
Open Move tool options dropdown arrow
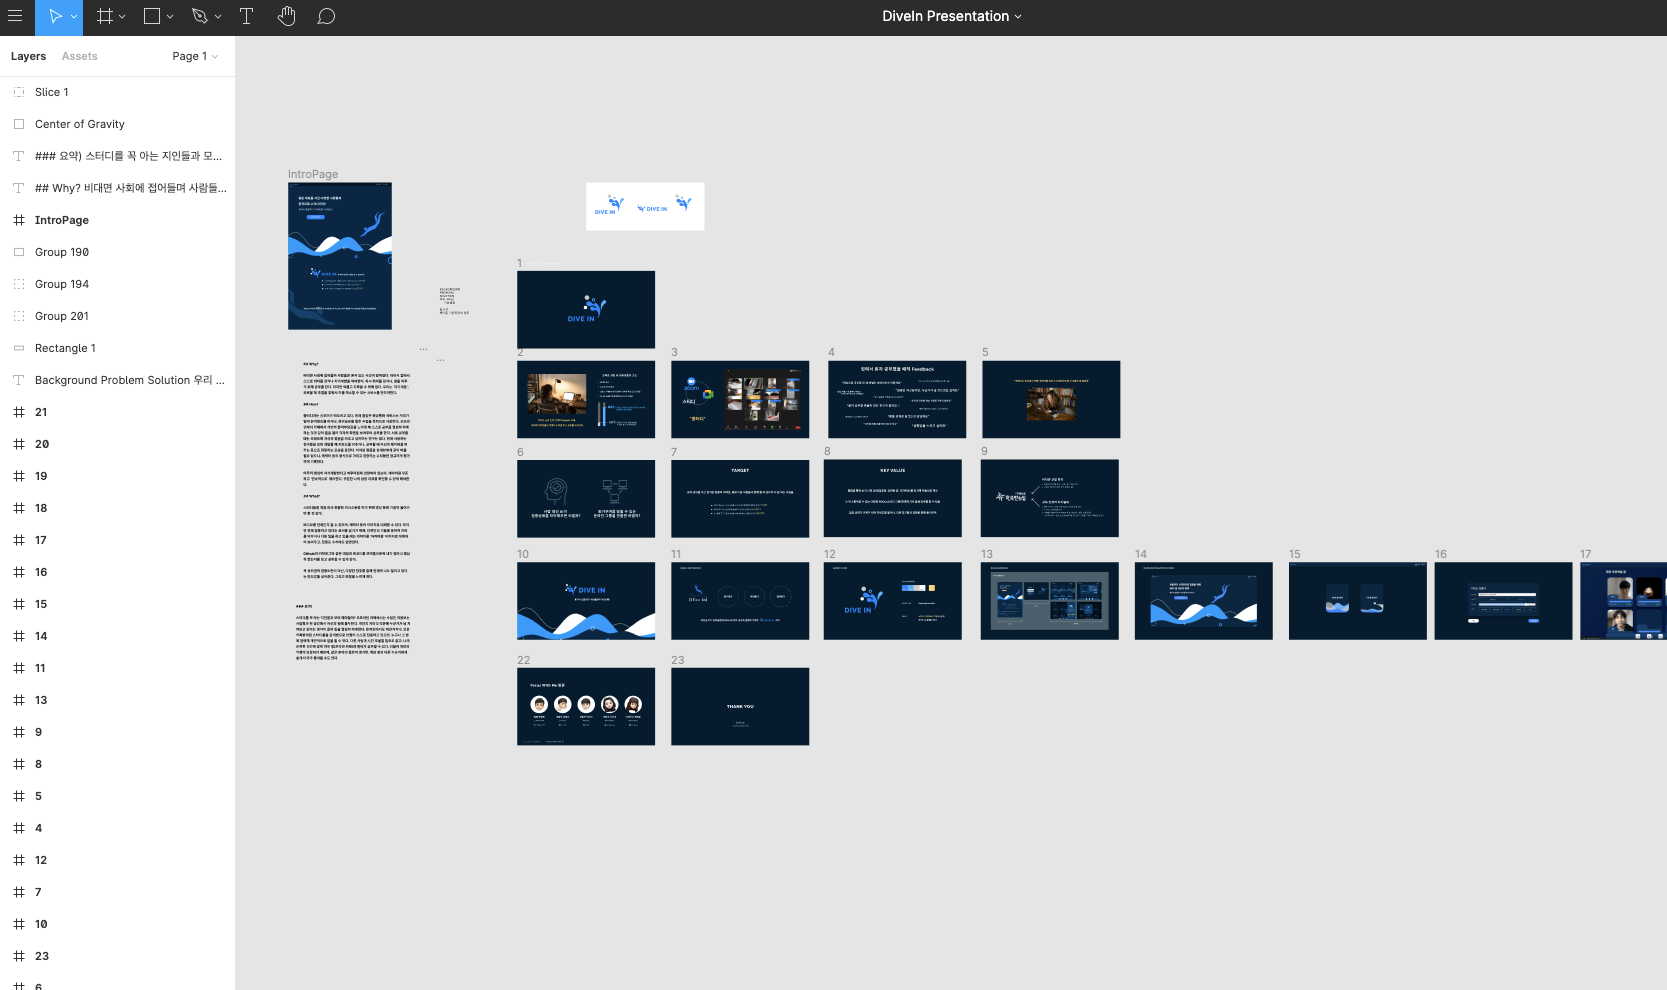click(74, 17)
